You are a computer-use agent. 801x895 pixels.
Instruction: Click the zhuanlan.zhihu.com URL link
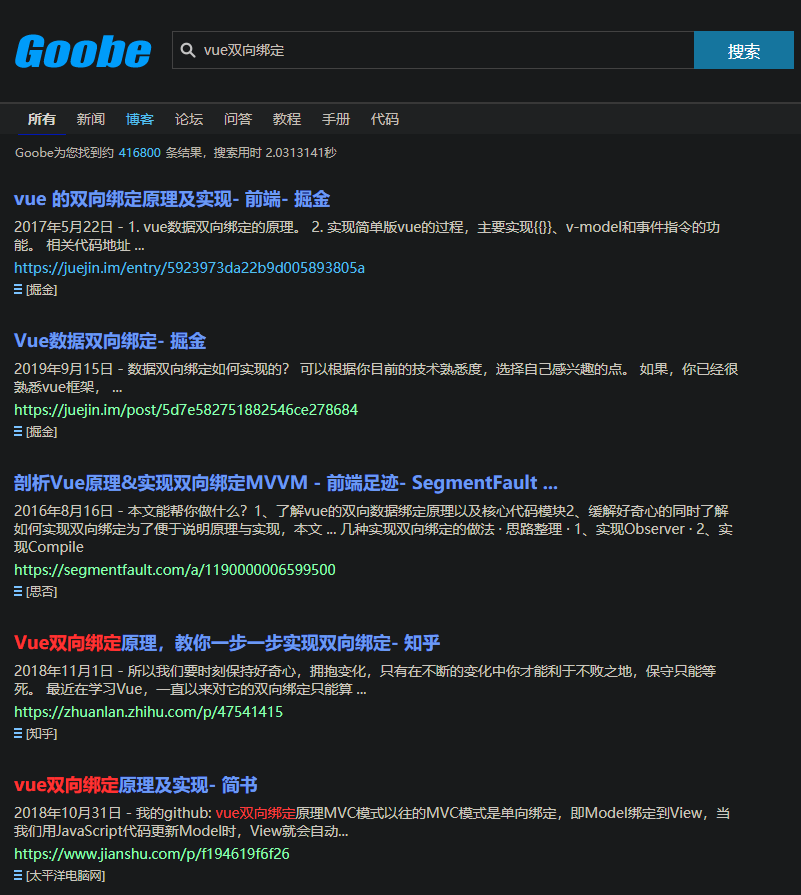tap(148, 711)
